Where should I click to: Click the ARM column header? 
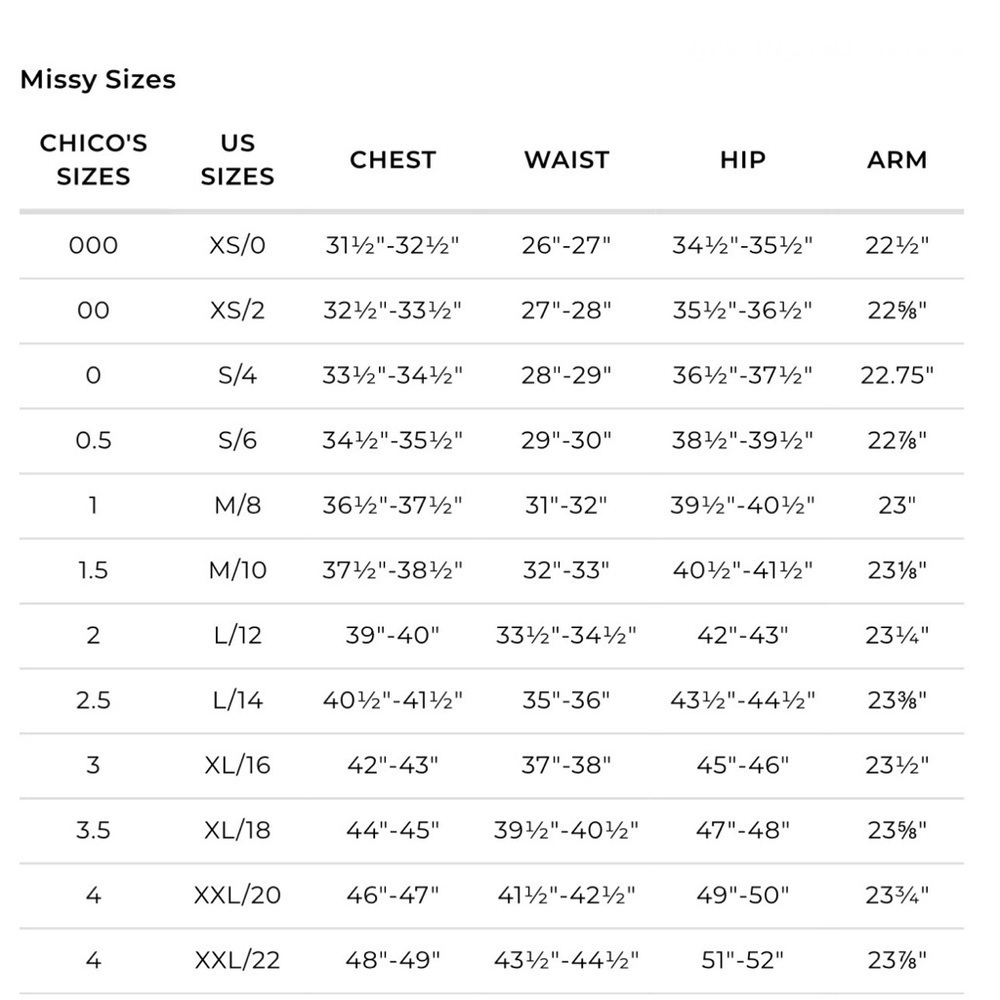coord(897,159)
